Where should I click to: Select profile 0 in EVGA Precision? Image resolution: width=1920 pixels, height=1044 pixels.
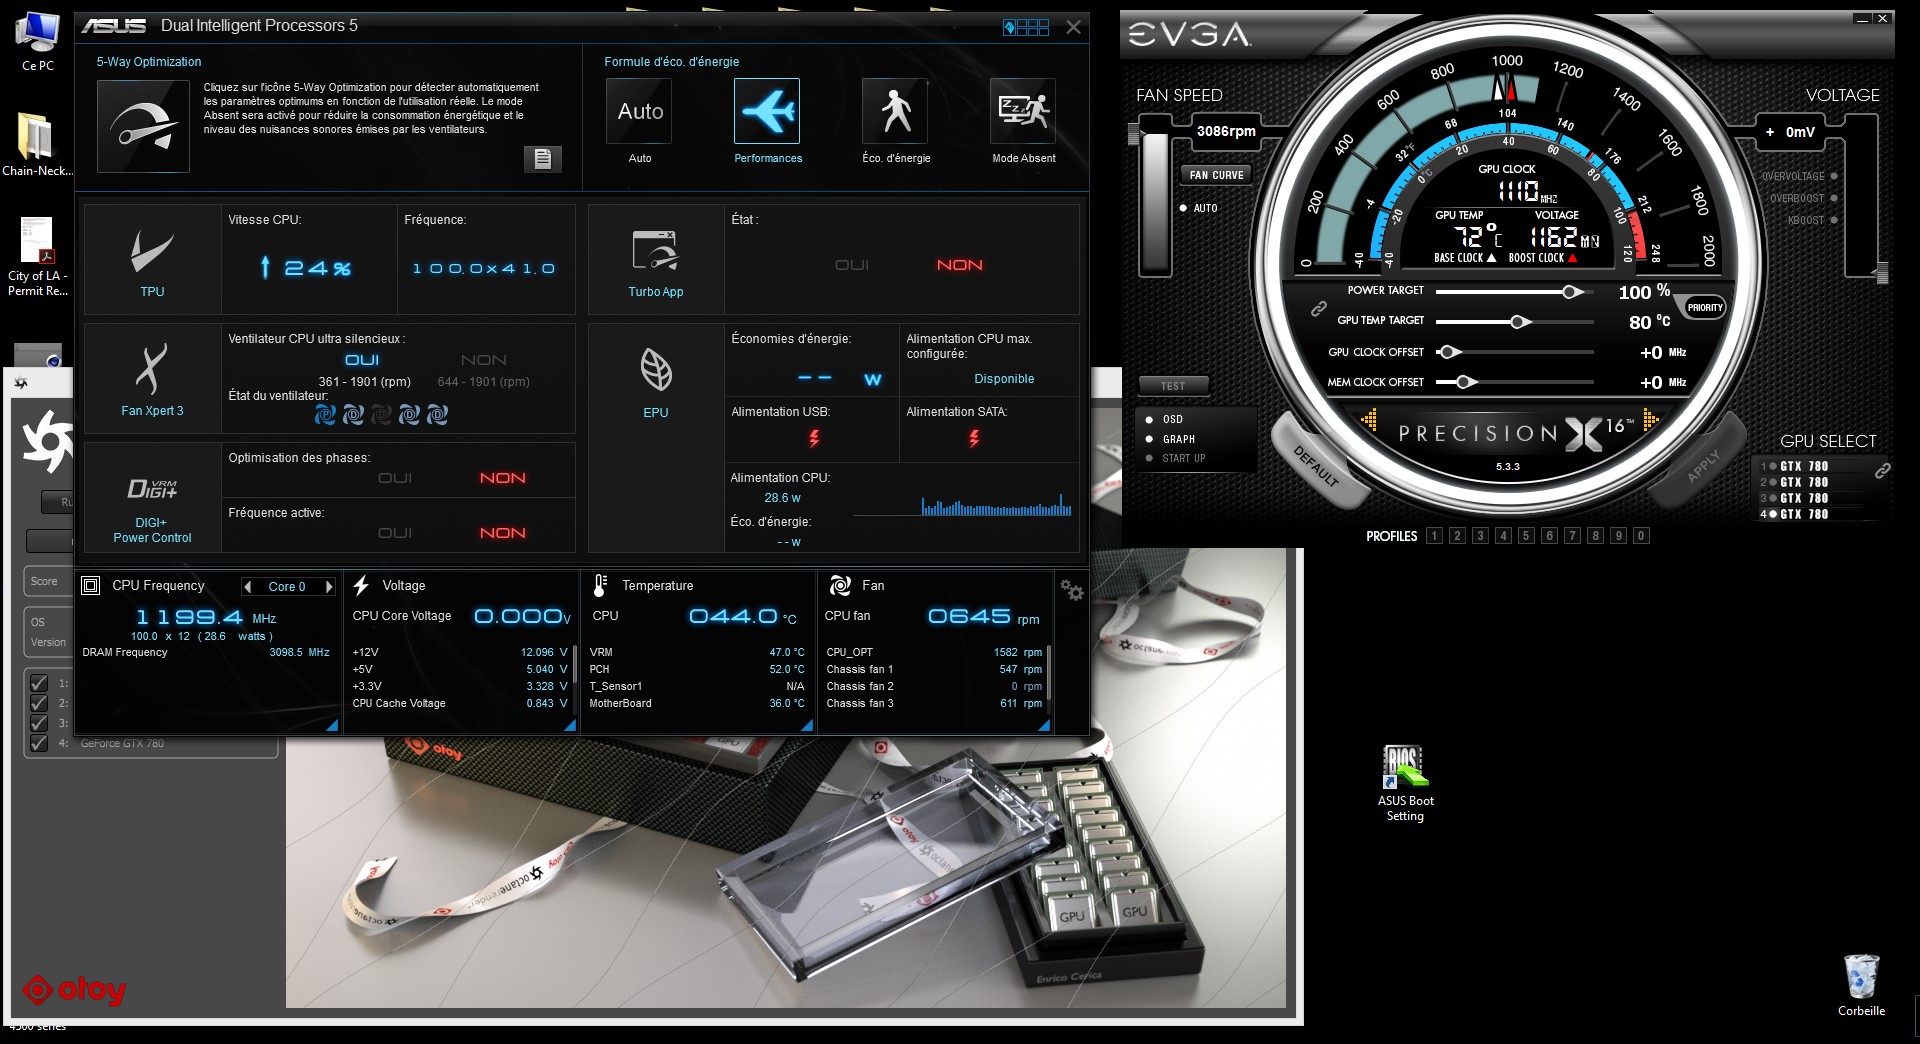pos(1641,536)
